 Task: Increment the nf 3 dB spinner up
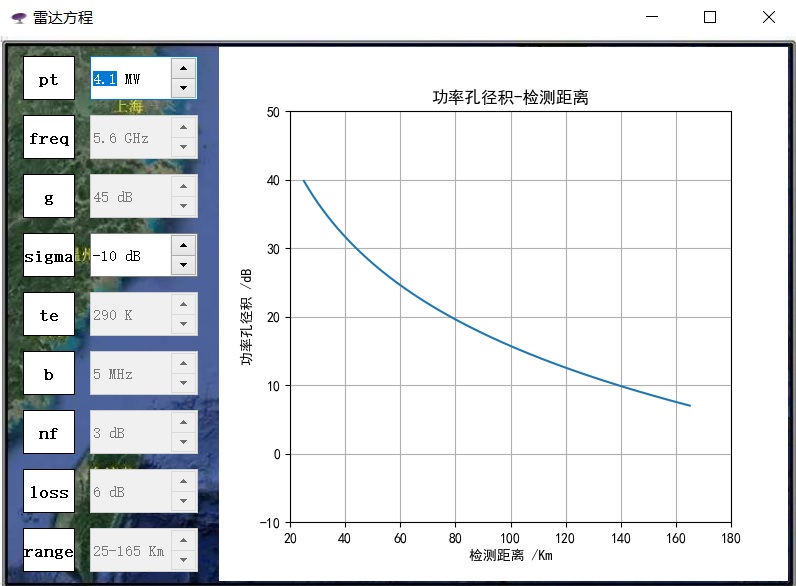(183, 422)
